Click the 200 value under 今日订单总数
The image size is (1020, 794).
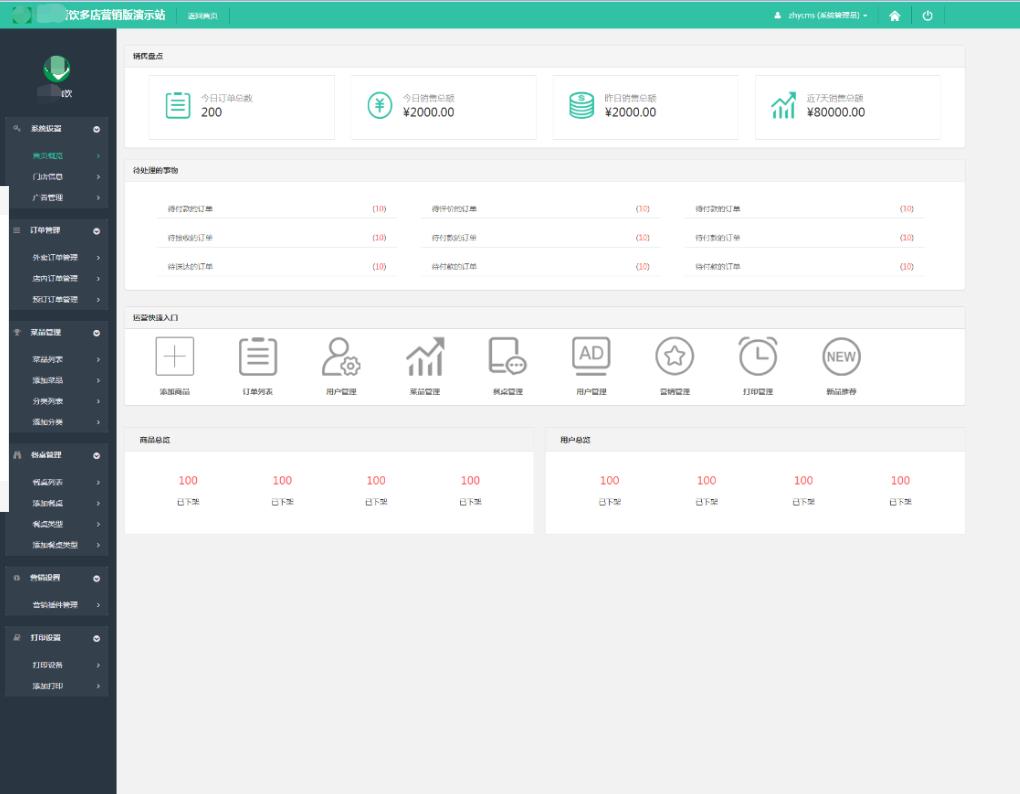pyautogui.click(x=211, y=112)
